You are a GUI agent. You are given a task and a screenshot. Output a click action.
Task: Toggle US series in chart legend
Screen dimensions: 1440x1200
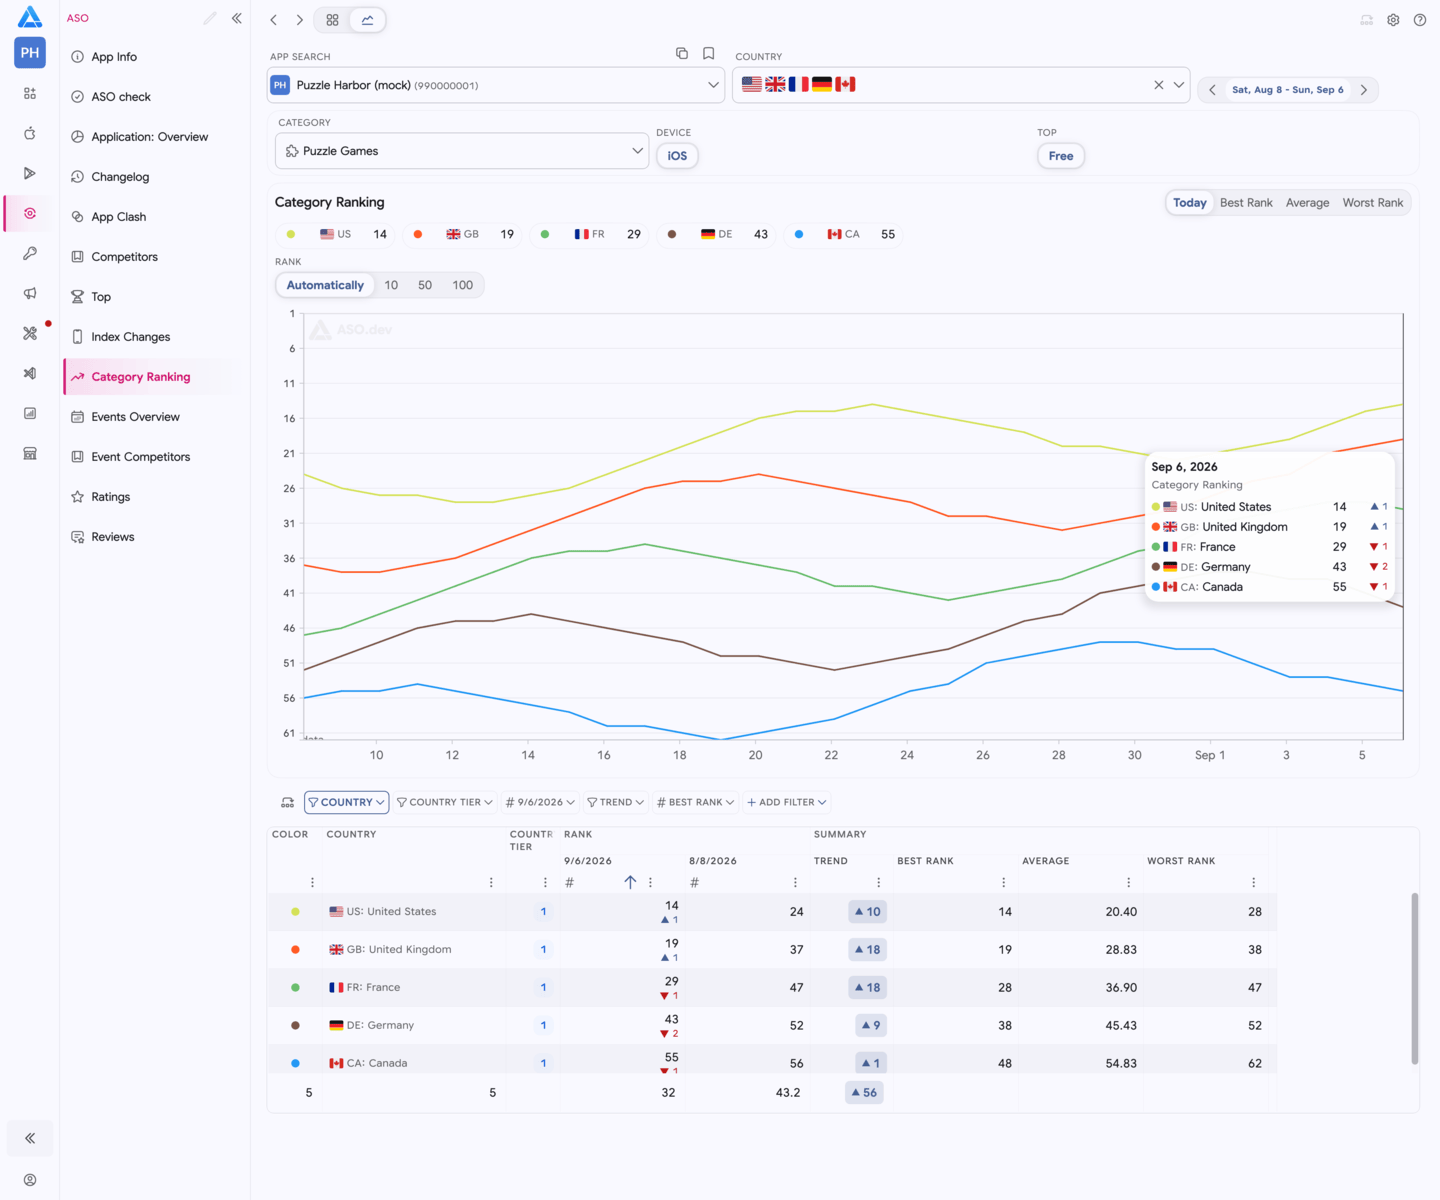click(x=337, y=234)
